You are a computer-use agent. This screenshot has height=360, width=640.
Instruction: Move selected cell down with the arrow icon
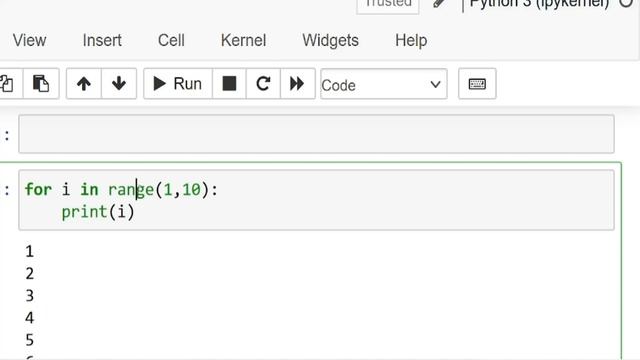pos(119,84)
